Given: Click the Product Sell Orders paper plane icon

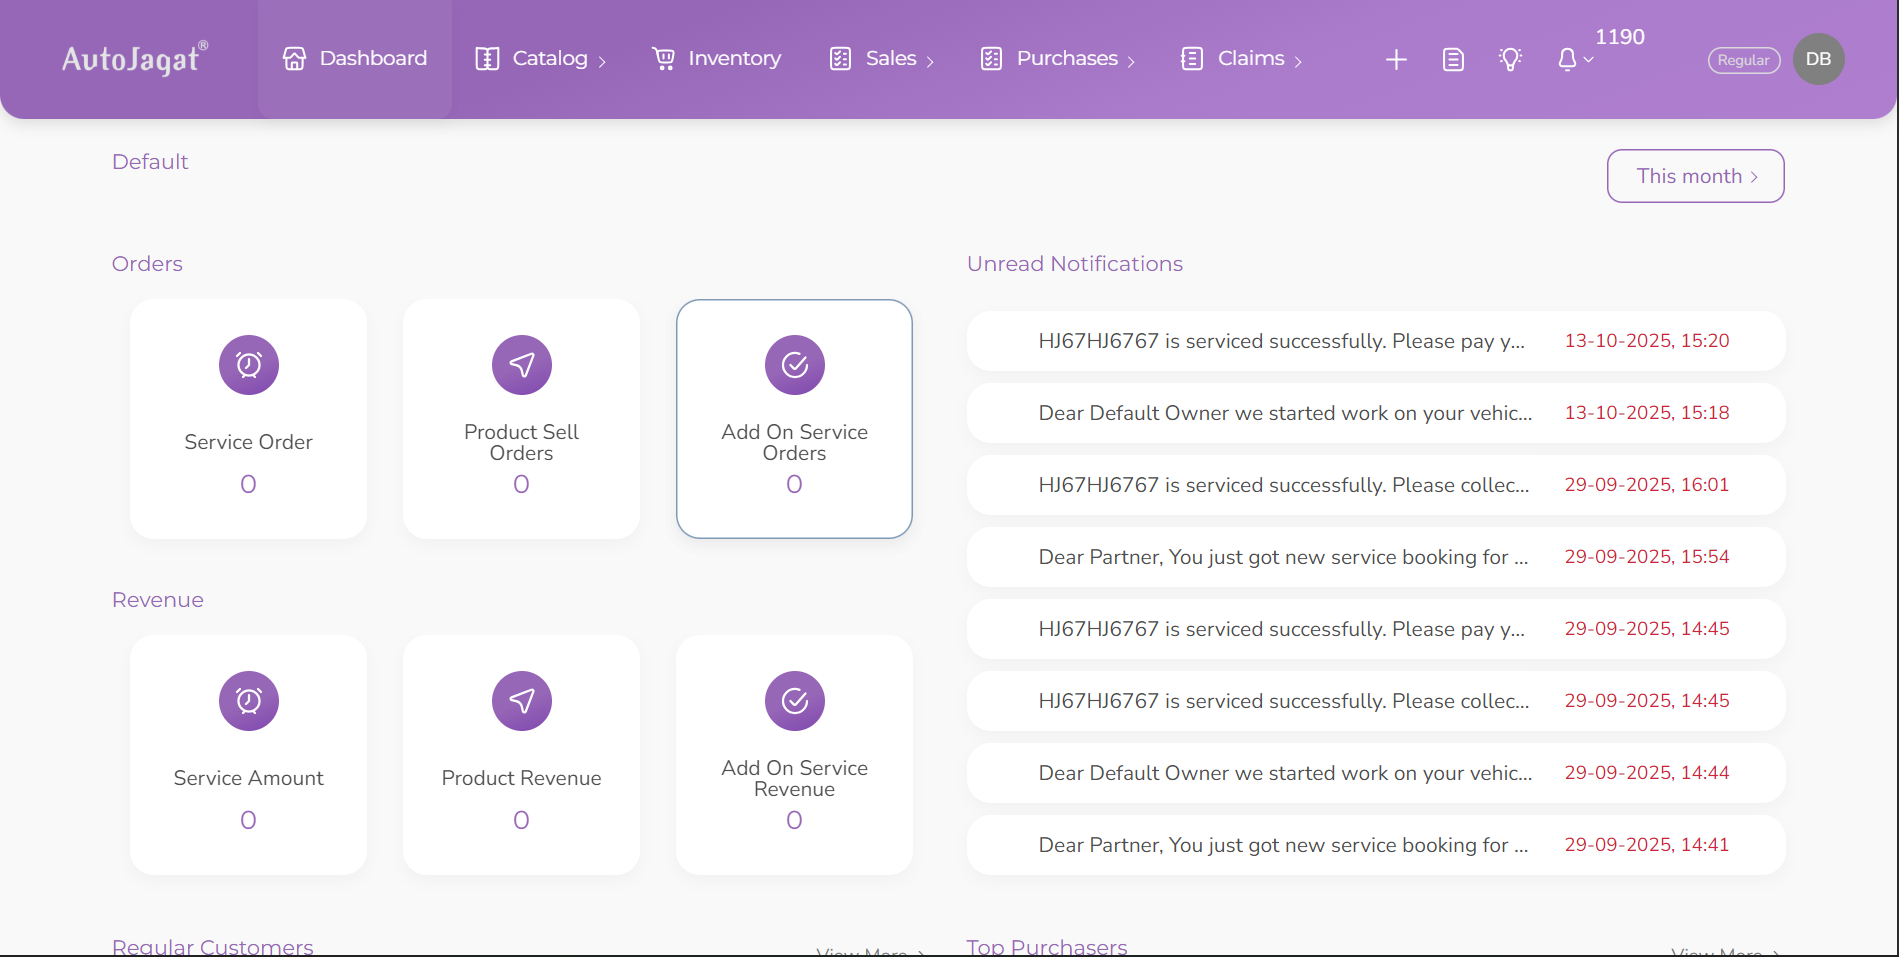Looking at the screenshot, I should point(521,365).
